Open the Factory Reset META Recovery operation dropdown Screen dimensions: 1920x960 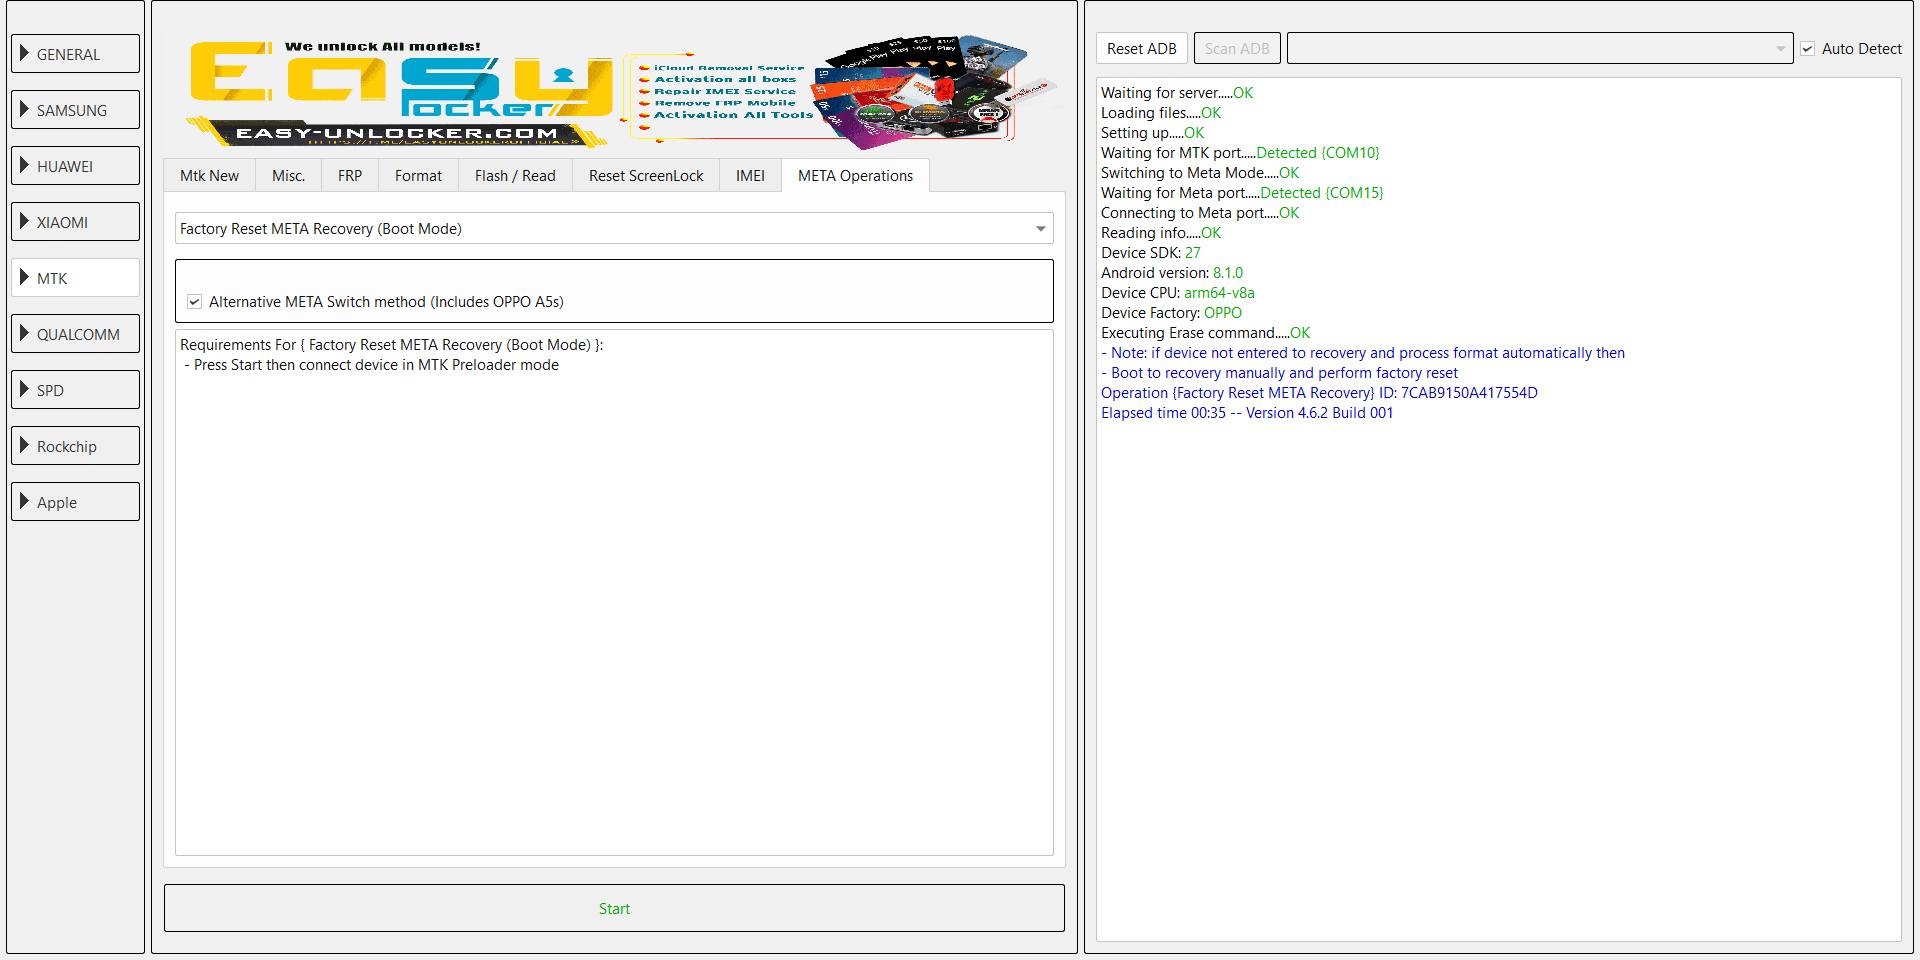point(614,228)
